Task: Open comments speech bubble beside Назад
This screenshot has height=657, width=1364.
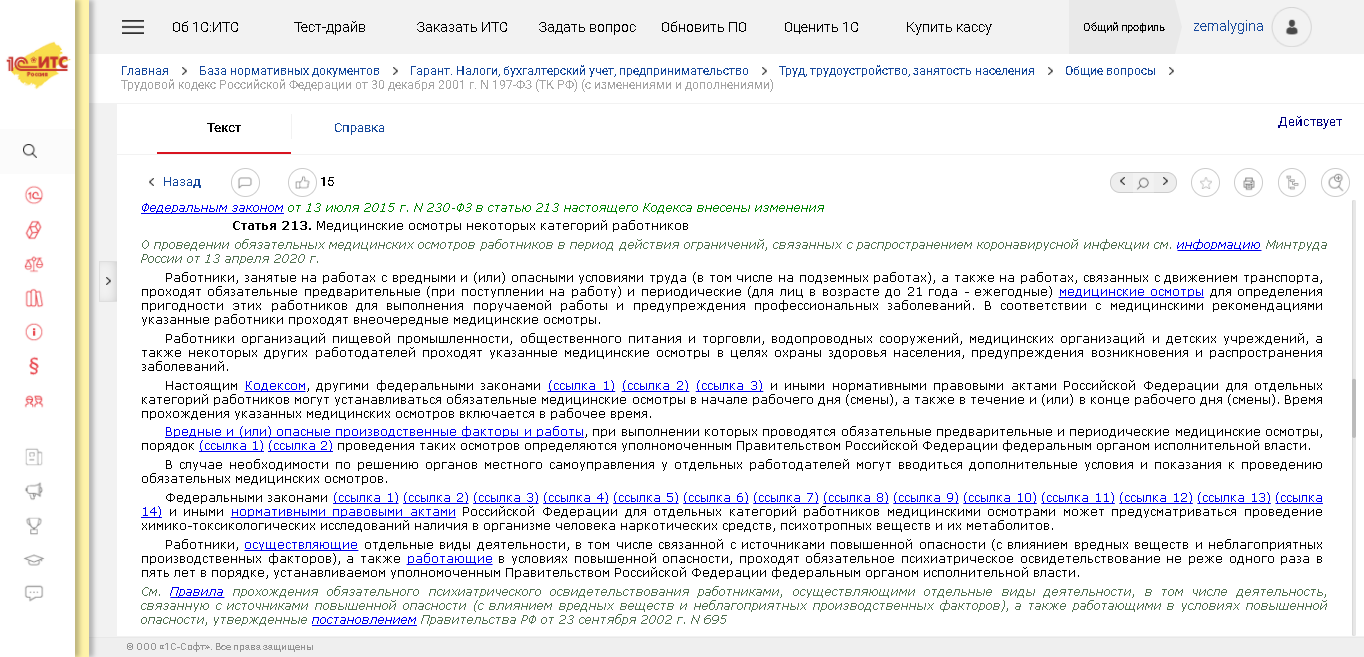Action: point(245,182)
